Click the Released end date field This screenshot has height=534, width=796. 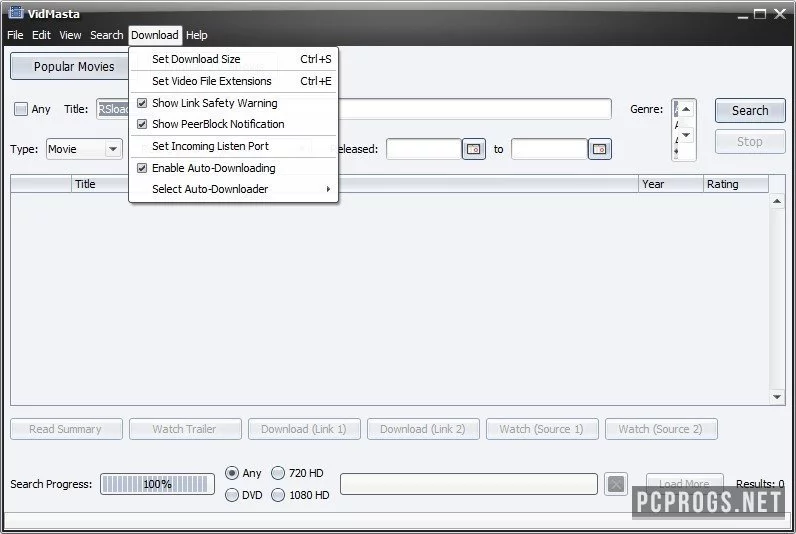[549, 149]
